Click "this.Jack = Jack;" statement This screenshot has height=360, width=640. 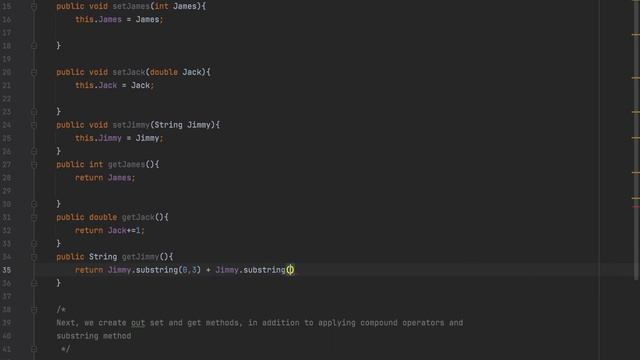114,85
